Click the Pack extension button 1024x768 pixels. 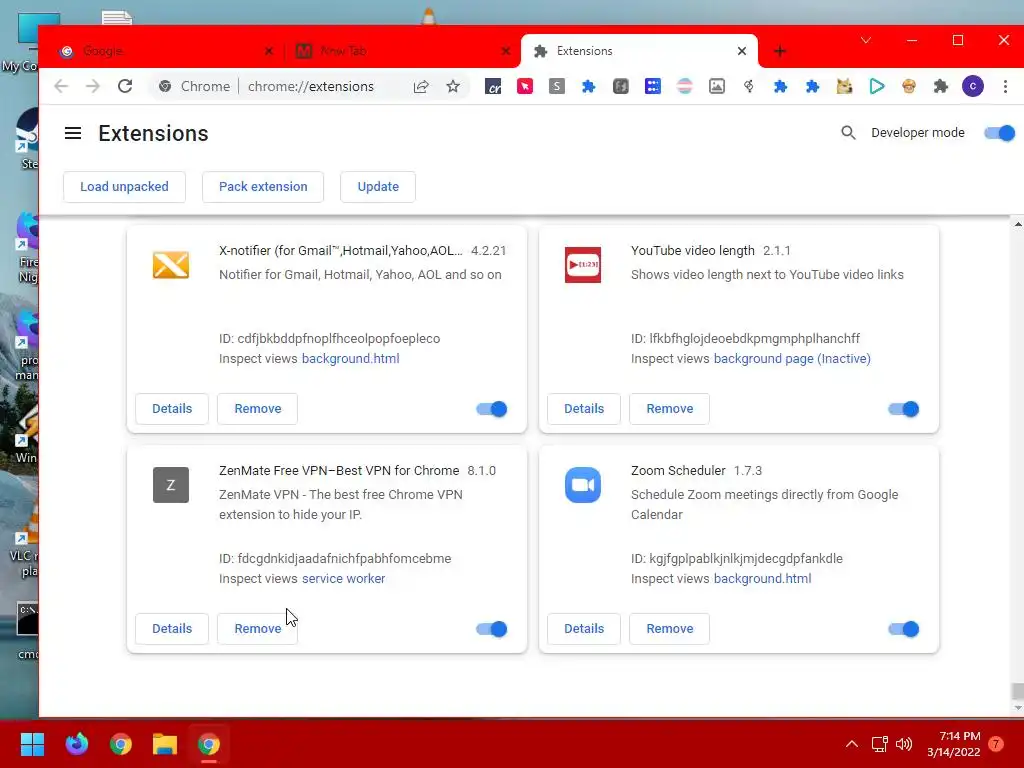tap(263, 187)
